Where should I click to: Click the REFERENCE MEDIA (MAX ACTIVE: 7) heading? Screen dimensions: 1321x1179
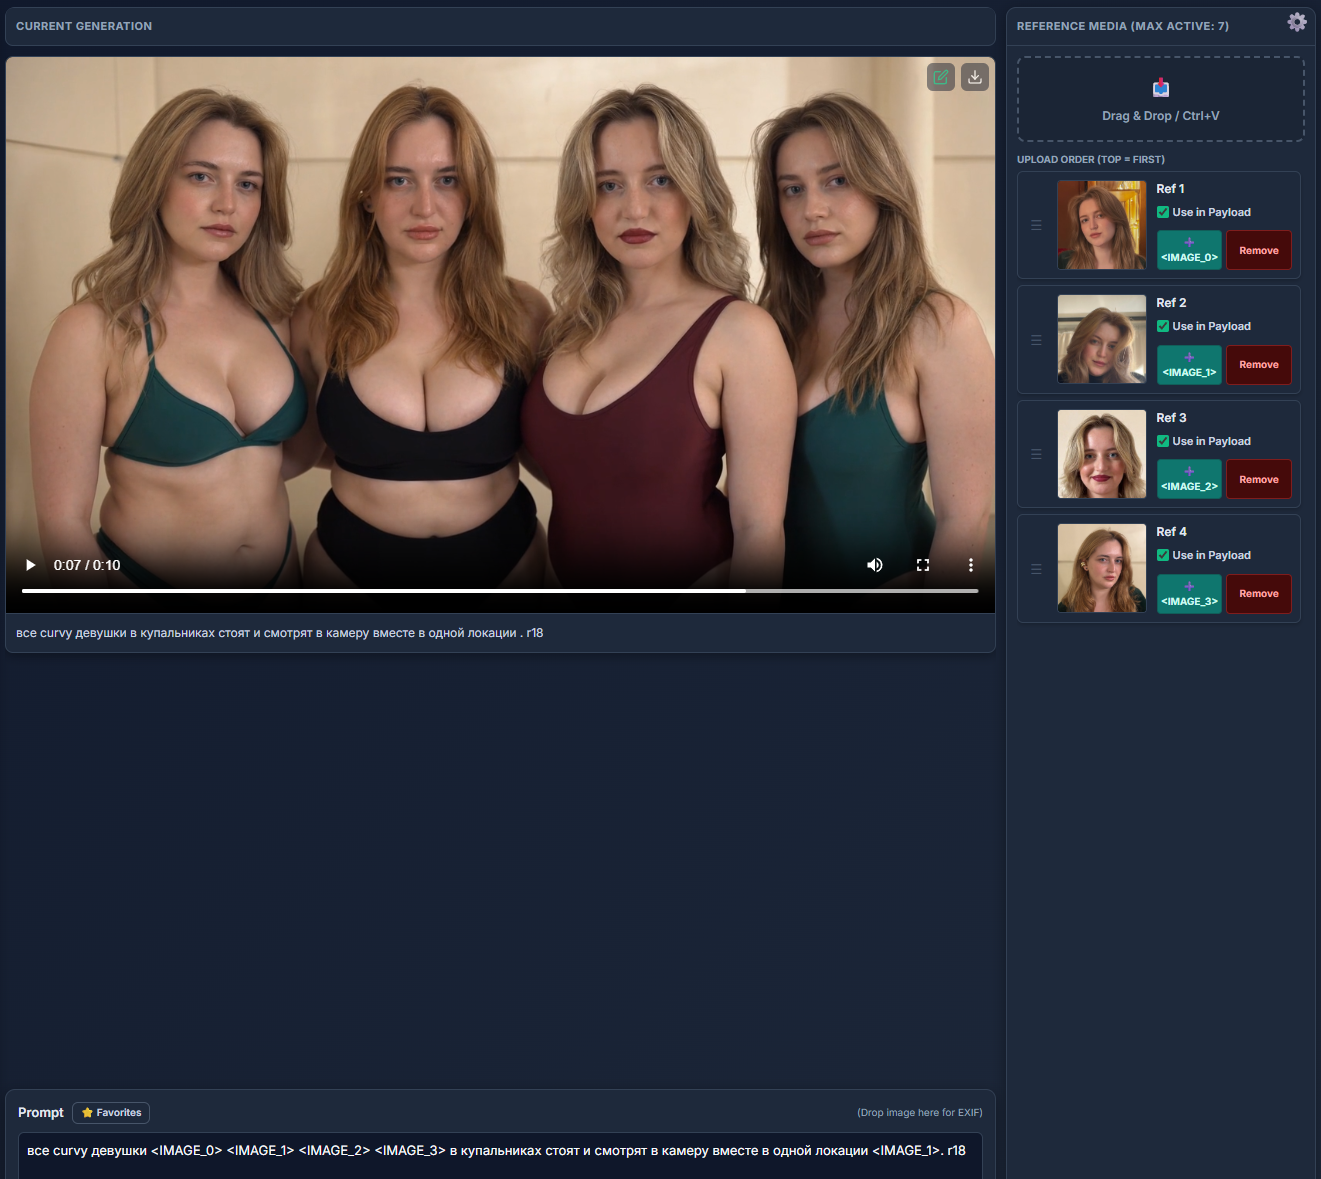click(1123, 26)
